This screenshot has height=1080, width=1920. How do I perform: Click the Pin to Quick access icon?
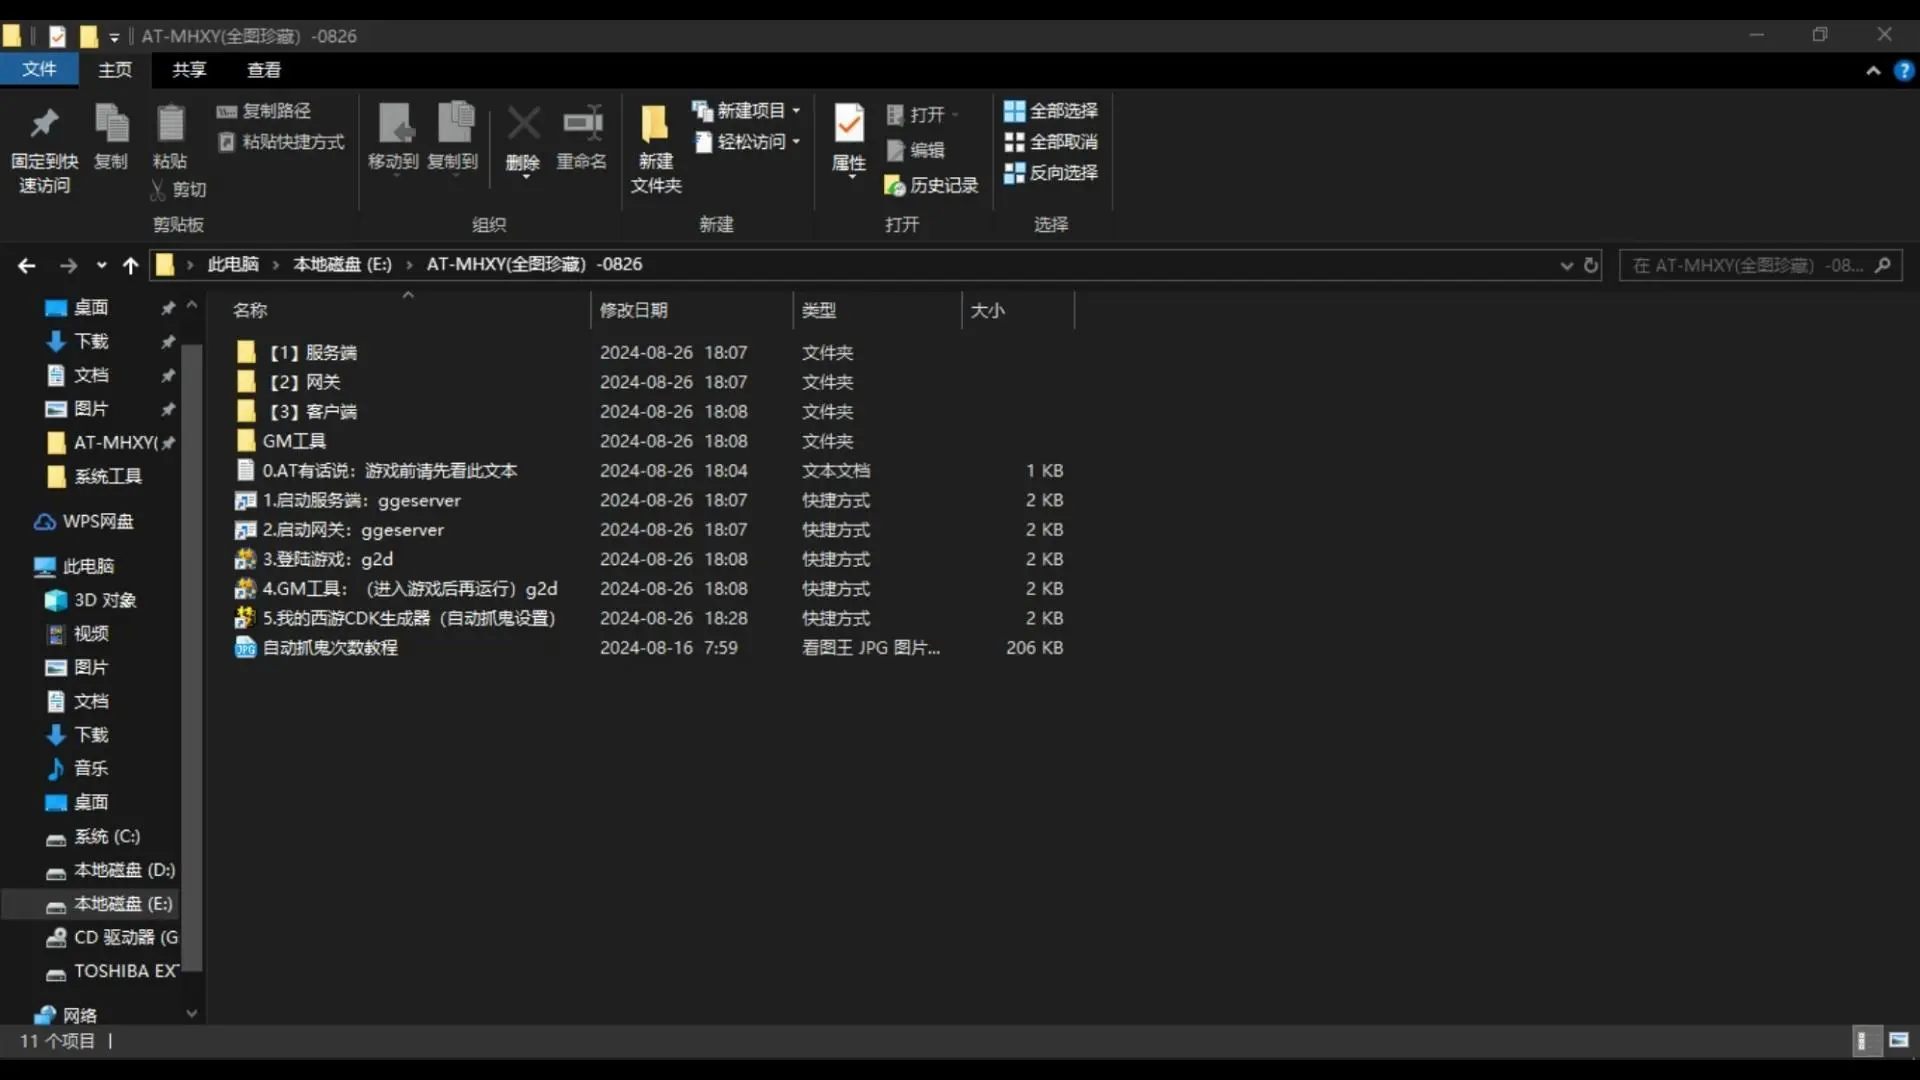[x=44, y=124]
